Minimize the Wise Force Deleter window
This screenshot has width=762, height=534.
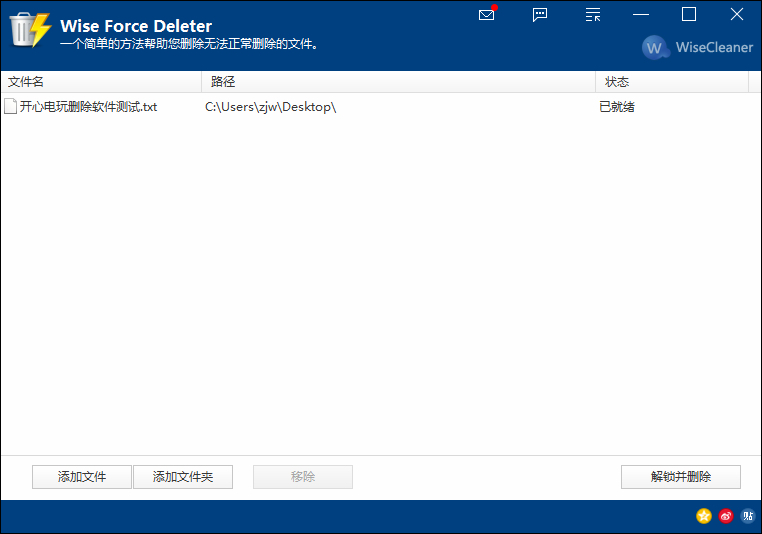pyautogui.click(x=641, y=15)
